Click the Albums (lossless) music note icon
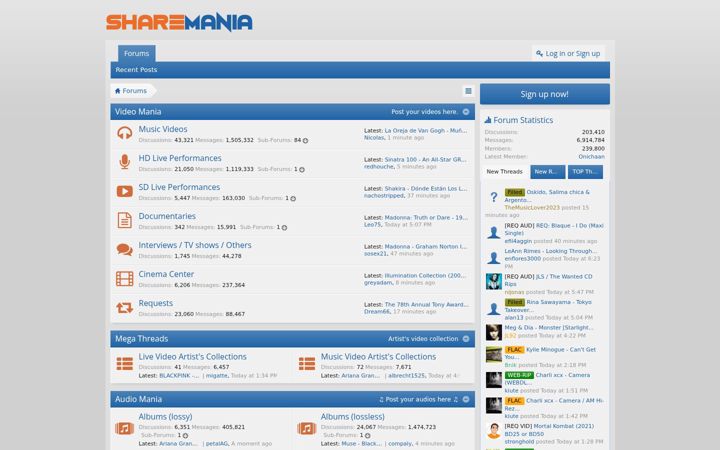Viewport: 720px width, 450px height. click(x=307, y=428)
